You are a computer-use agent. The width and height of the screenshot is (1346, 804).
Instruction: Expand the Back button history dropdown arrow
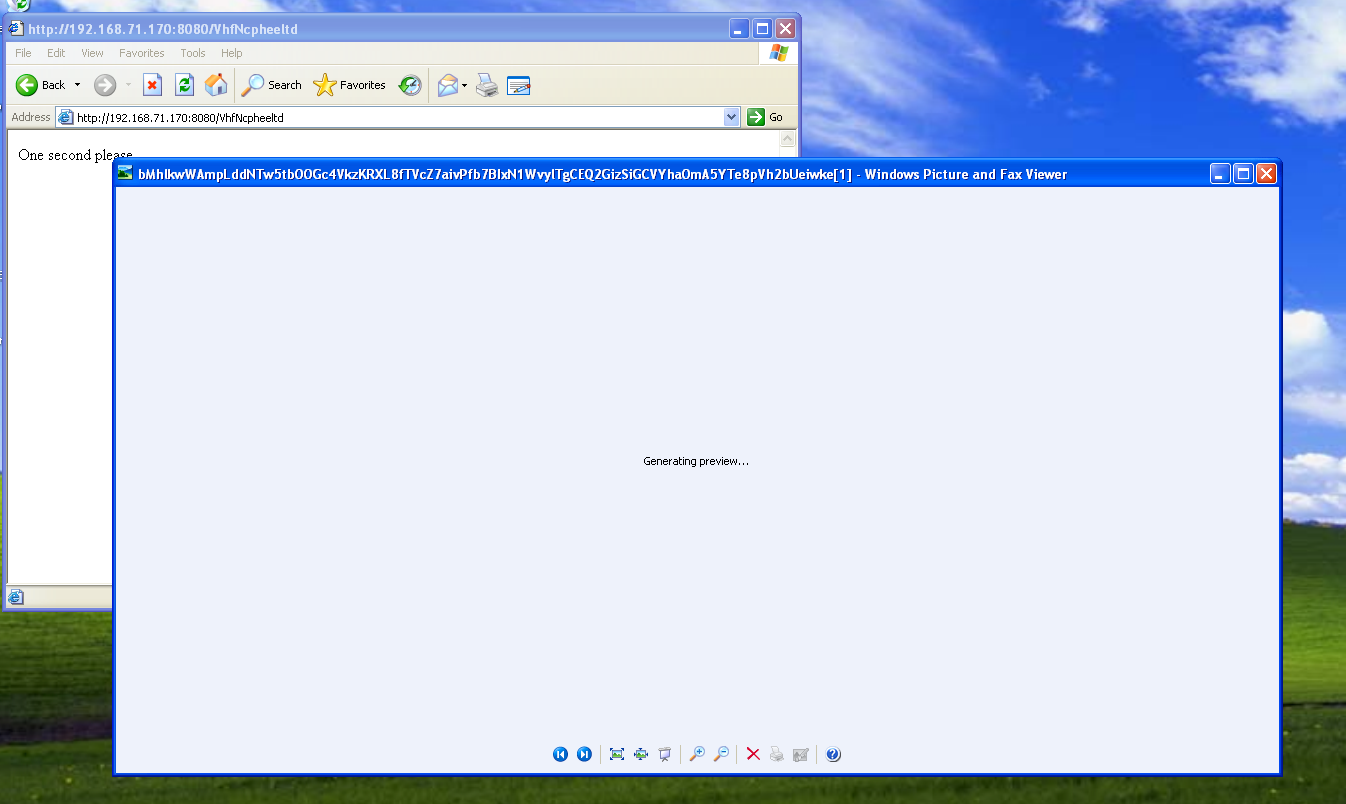[x=77, y=85]
